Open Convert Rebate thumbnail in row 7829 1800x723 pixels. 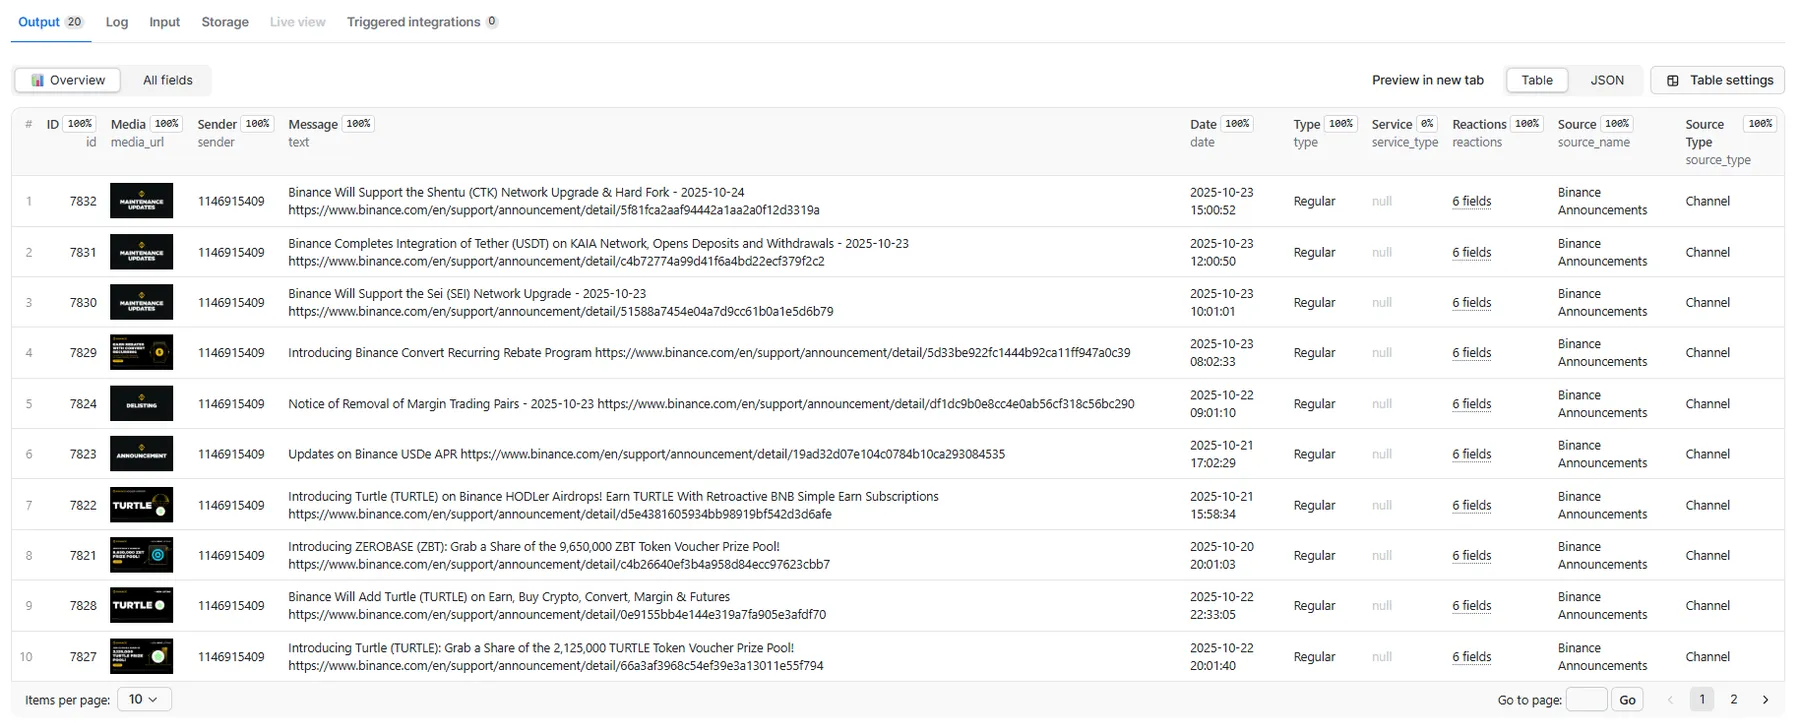(x=141, y=353)
